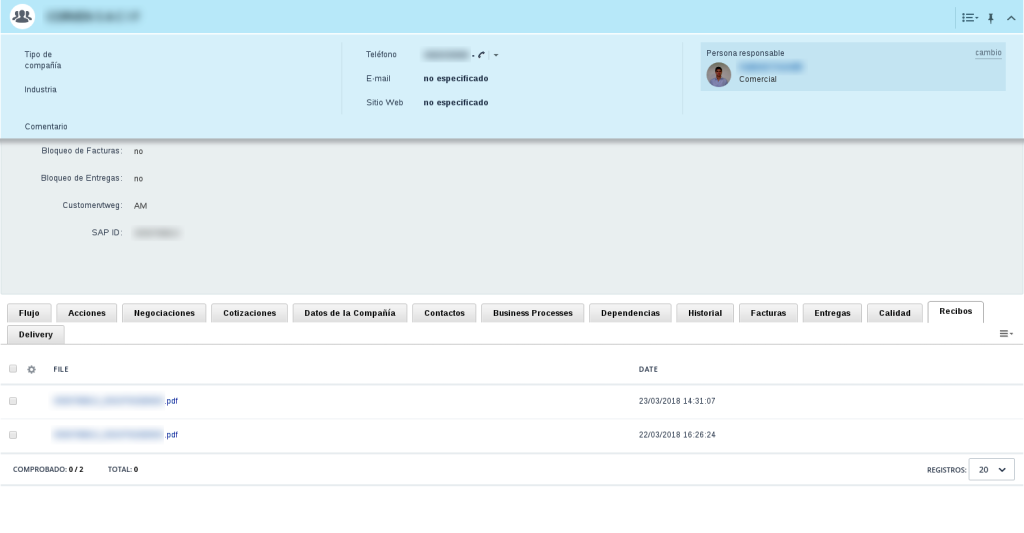Open the Facturas tab
This screenshot has width=1024, height=533.
click(x=768, y=313)
